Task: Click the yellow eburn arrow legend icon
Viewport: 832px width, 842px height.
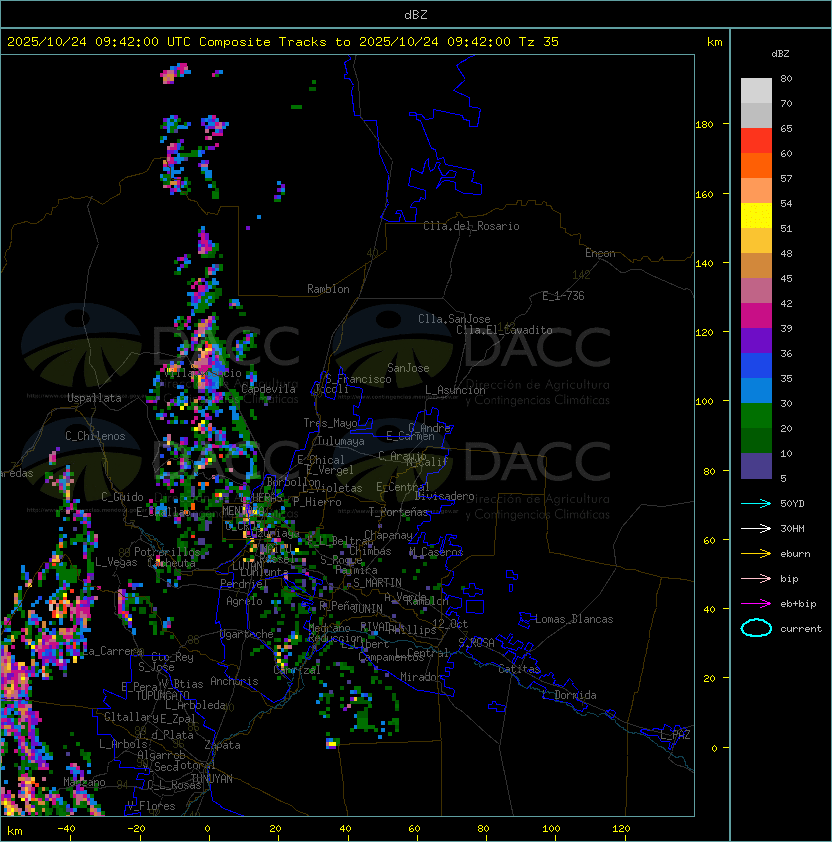Action: click(756, 553)
